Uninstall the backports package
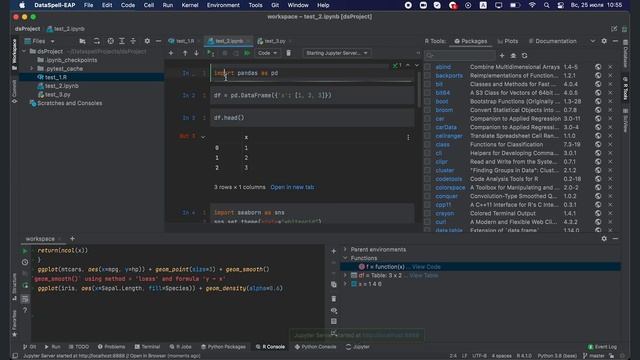The image size is (640, 360). click(610, 76)
